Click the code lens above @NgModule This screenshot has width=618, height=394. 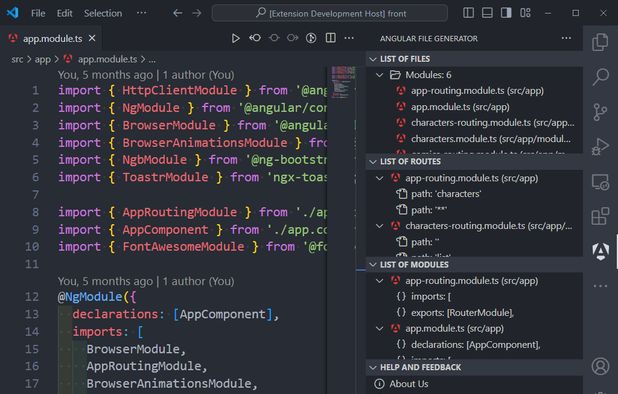[146, 281]
